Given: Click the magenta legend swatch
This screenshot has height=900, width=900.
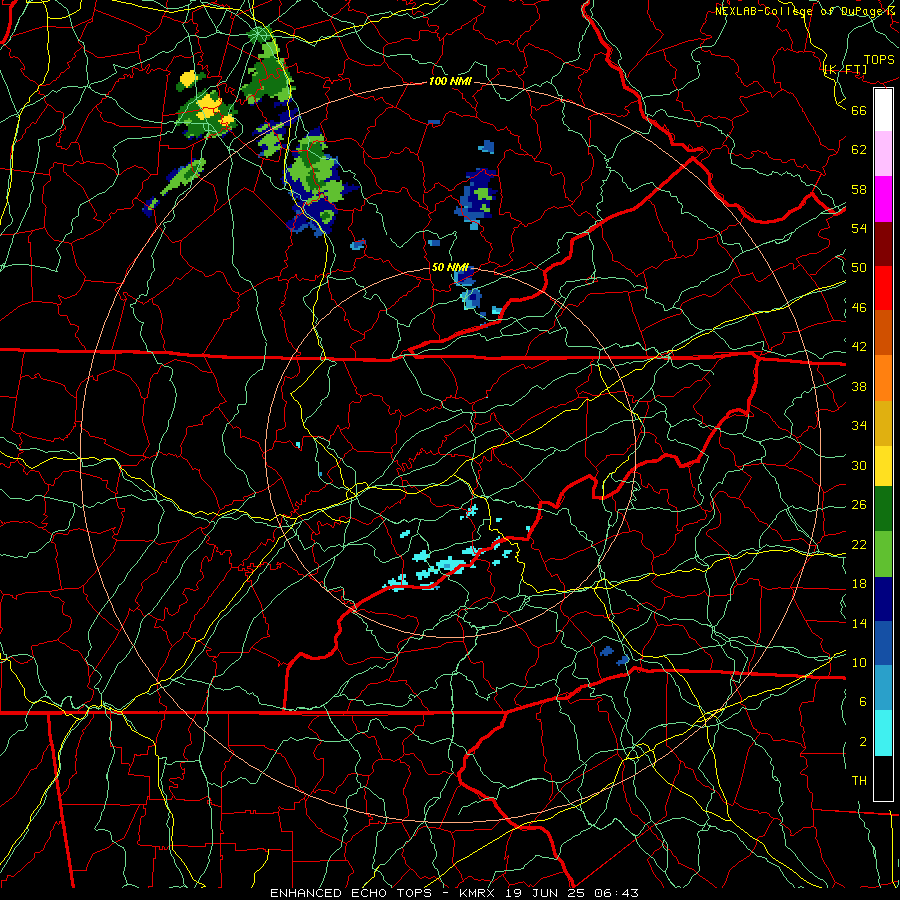Looking at the screenshot, I should coord(883,199).
